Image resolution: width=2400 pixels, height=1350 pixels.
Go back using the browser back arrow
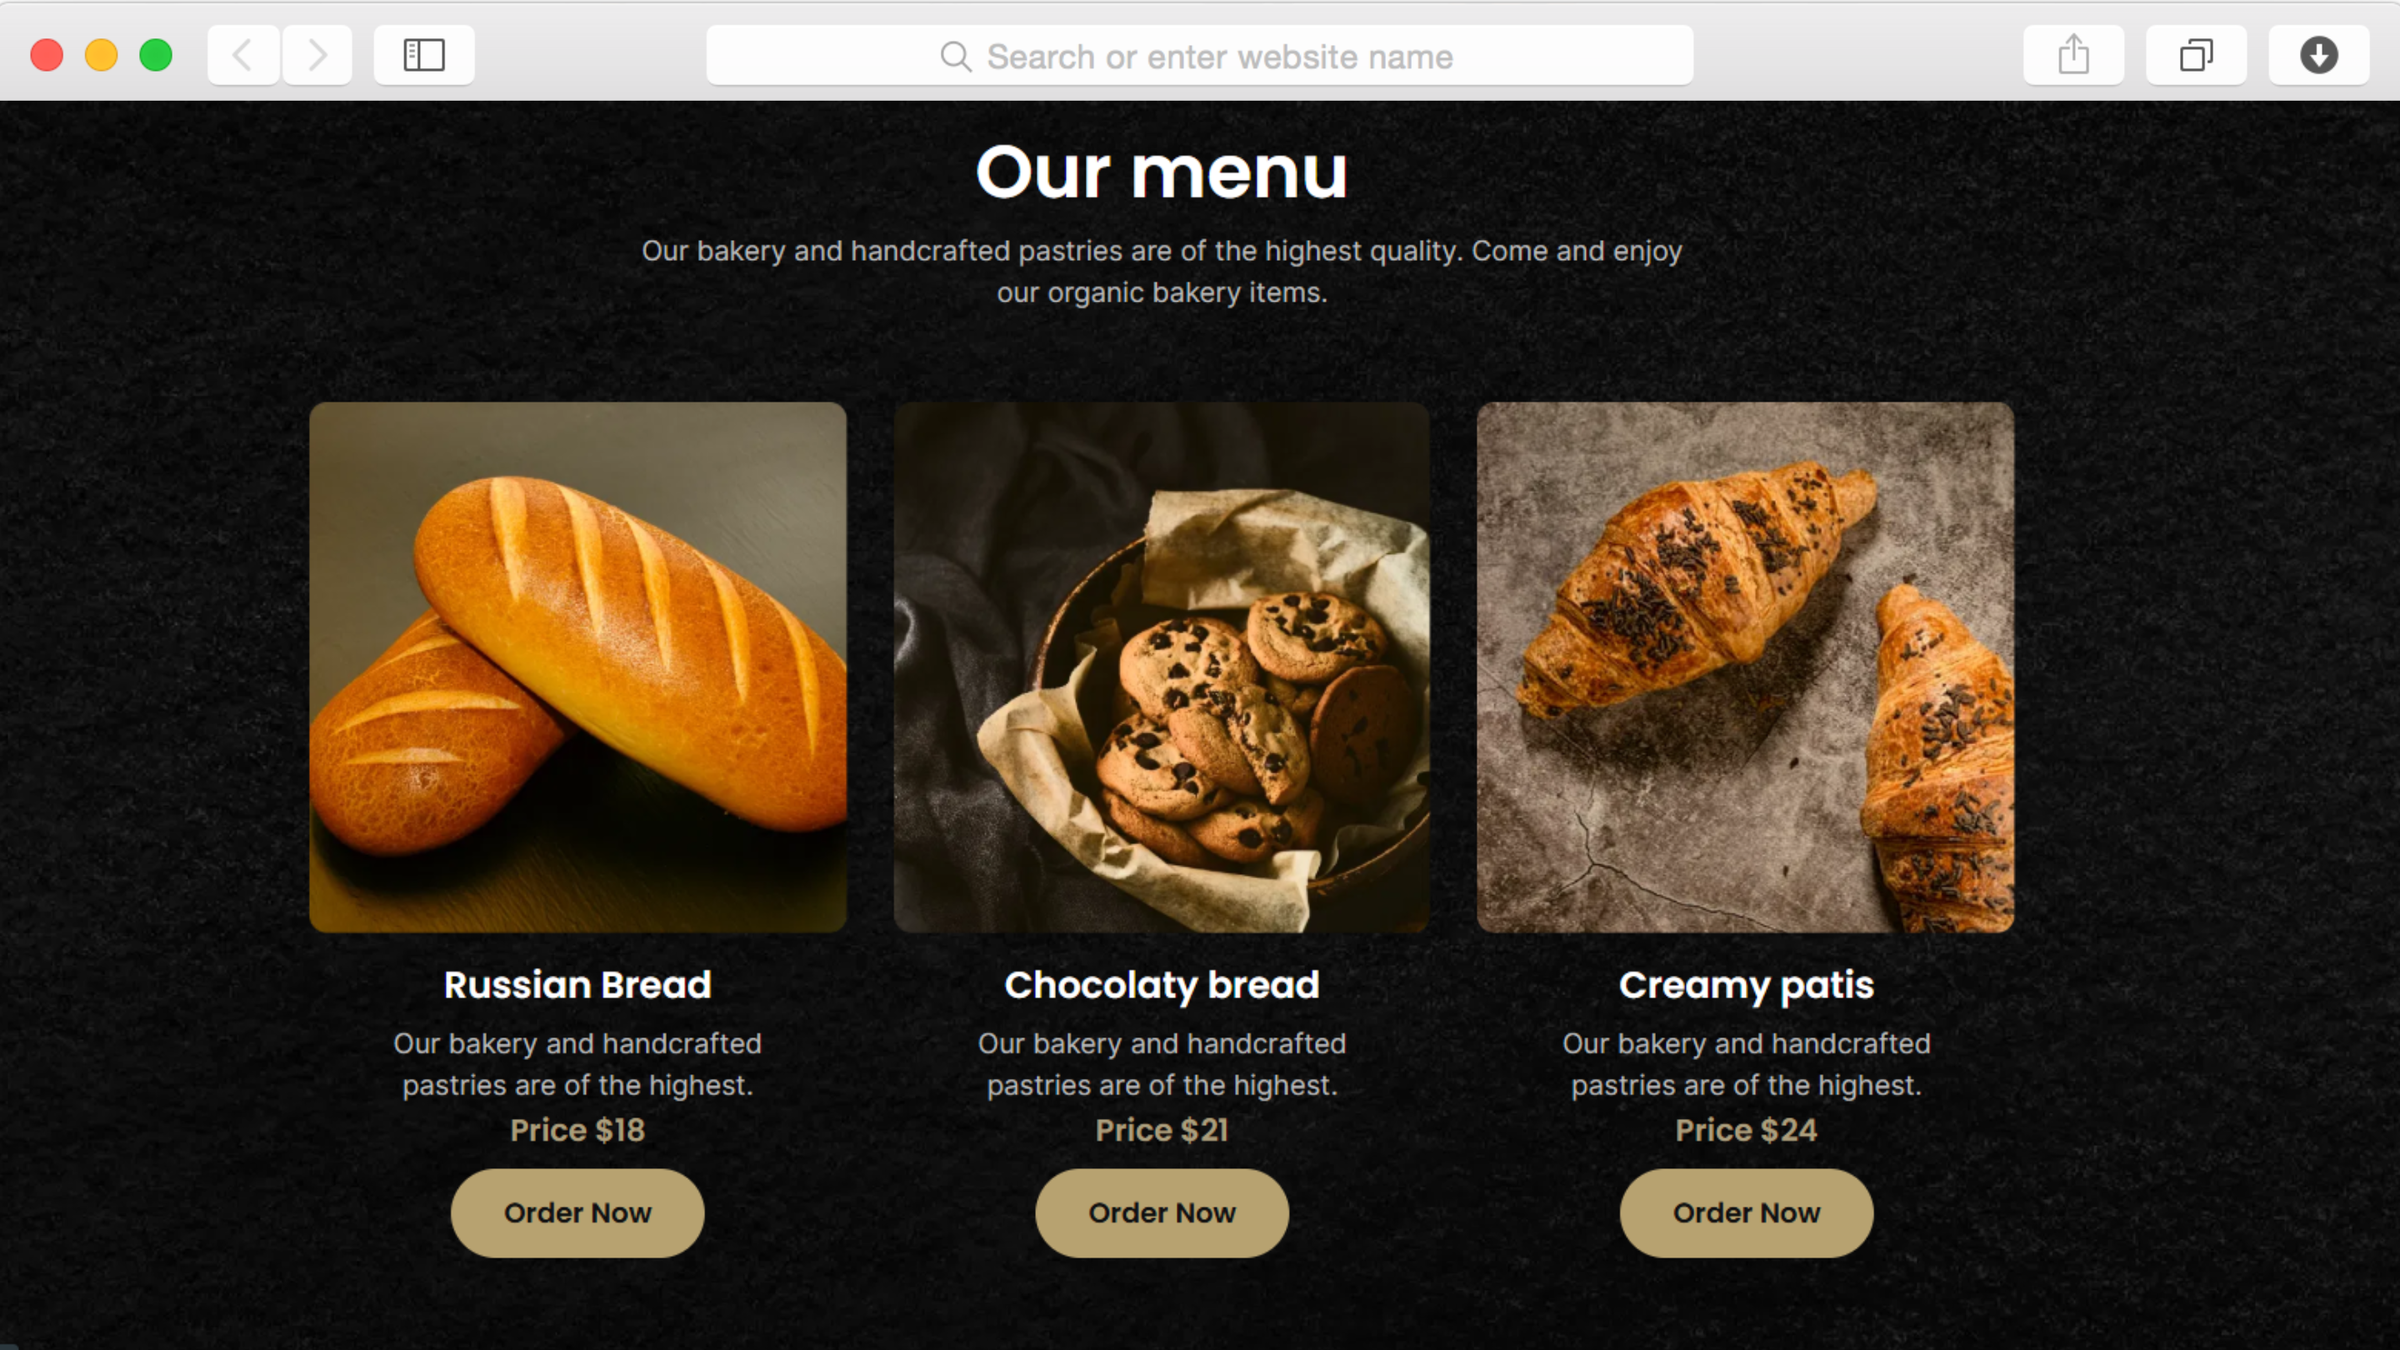point(243,55)
